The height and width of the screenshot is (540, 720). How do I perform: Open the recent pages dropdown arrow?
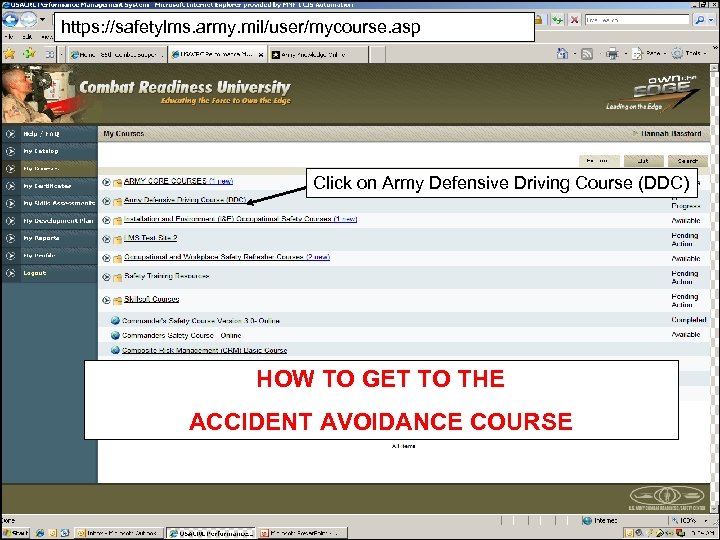tap(43, 20)
